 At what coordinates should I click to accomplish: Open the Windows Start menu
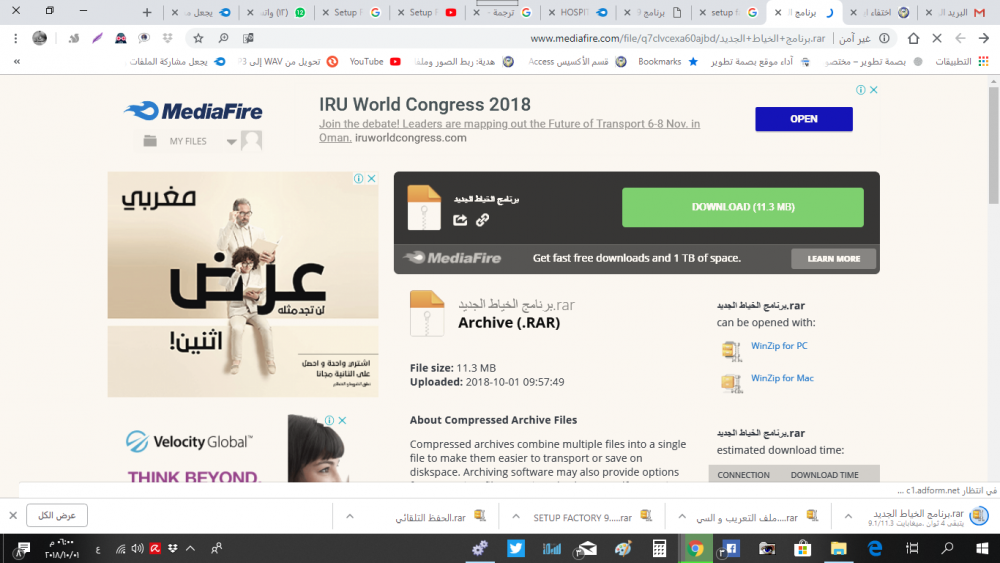pyautogui.click(x=982, y=548)
